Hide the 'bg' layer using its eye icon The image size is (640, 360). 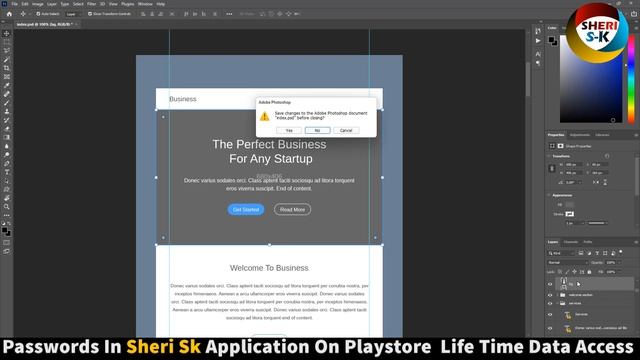coord(550,284)
